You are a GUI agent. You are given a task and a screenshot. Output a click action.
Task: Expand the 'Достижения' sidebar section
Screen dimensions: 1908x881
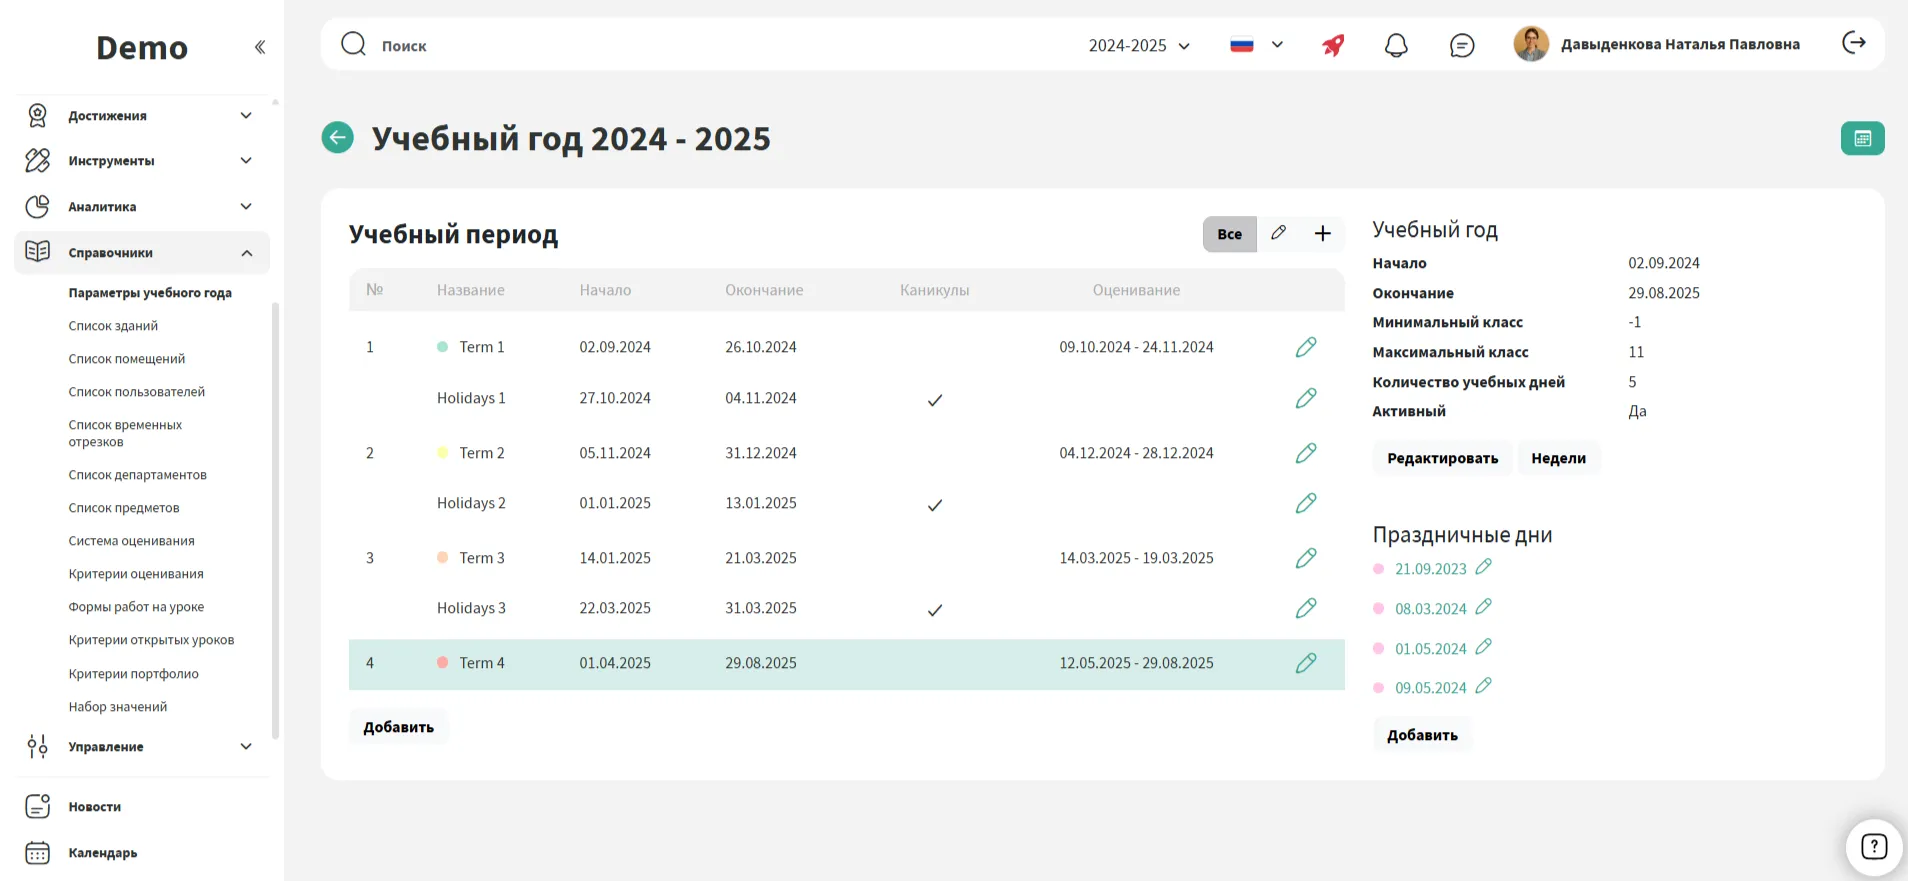click(141, 116)
